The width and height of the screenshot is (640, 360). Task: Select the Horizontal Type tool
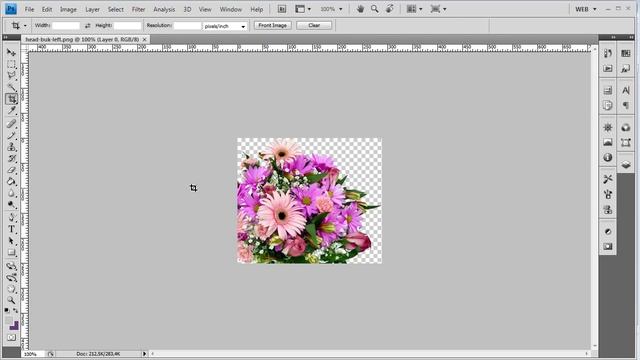click(11, 229)
